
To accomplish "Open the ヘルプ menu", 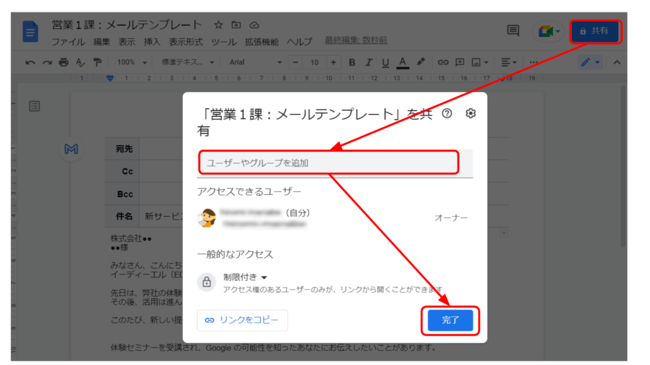I will pos(299,42).
